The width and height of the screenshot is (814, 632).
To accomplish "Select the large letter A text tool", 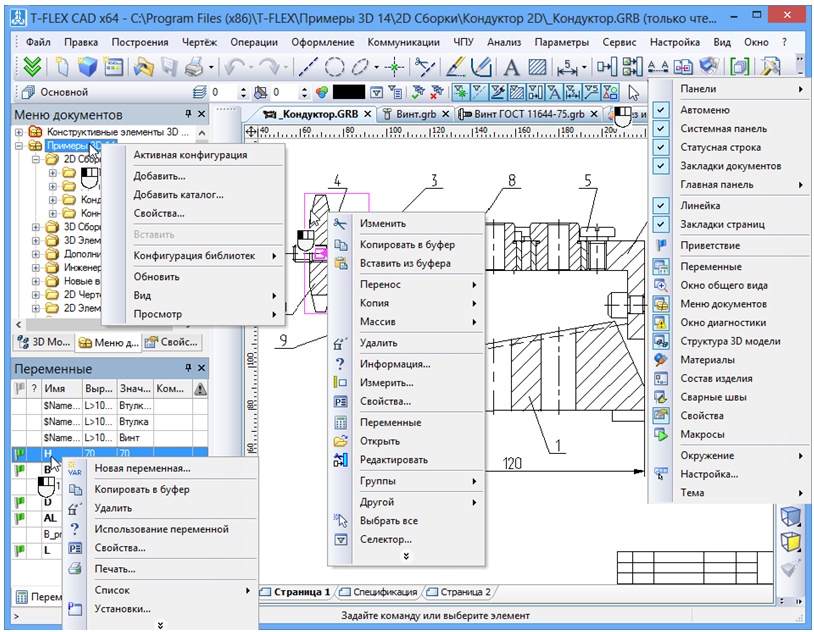I will pos(511,67).
